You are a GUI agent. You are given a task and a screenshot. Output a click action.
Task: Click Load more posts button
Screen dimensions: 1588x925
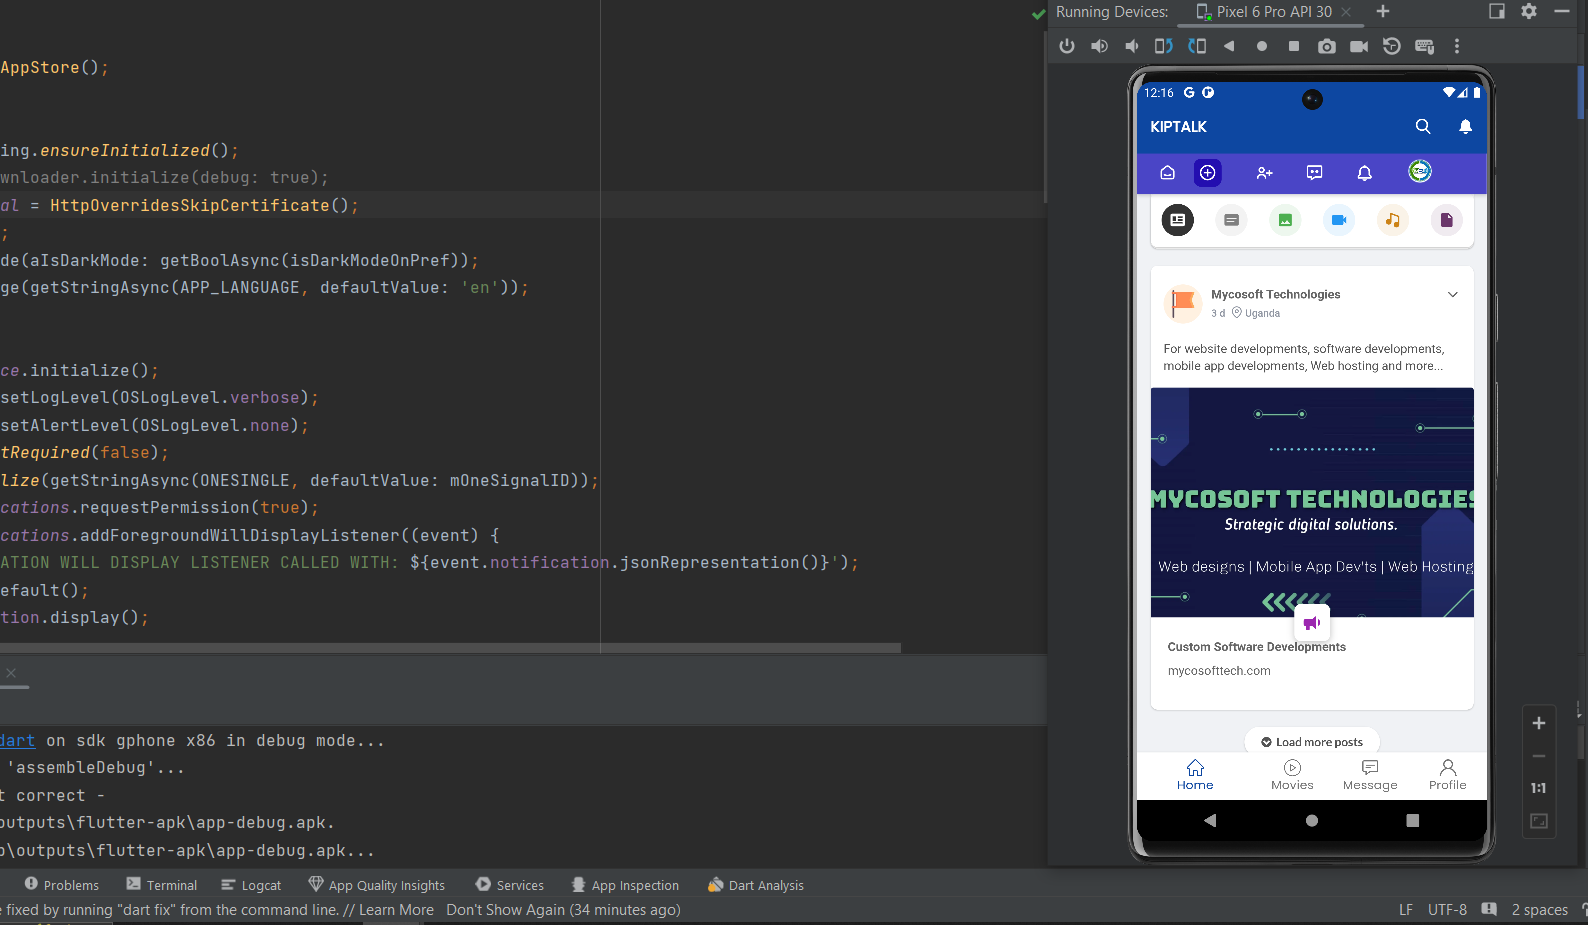pyautogui.click(x=1312, y=742)
